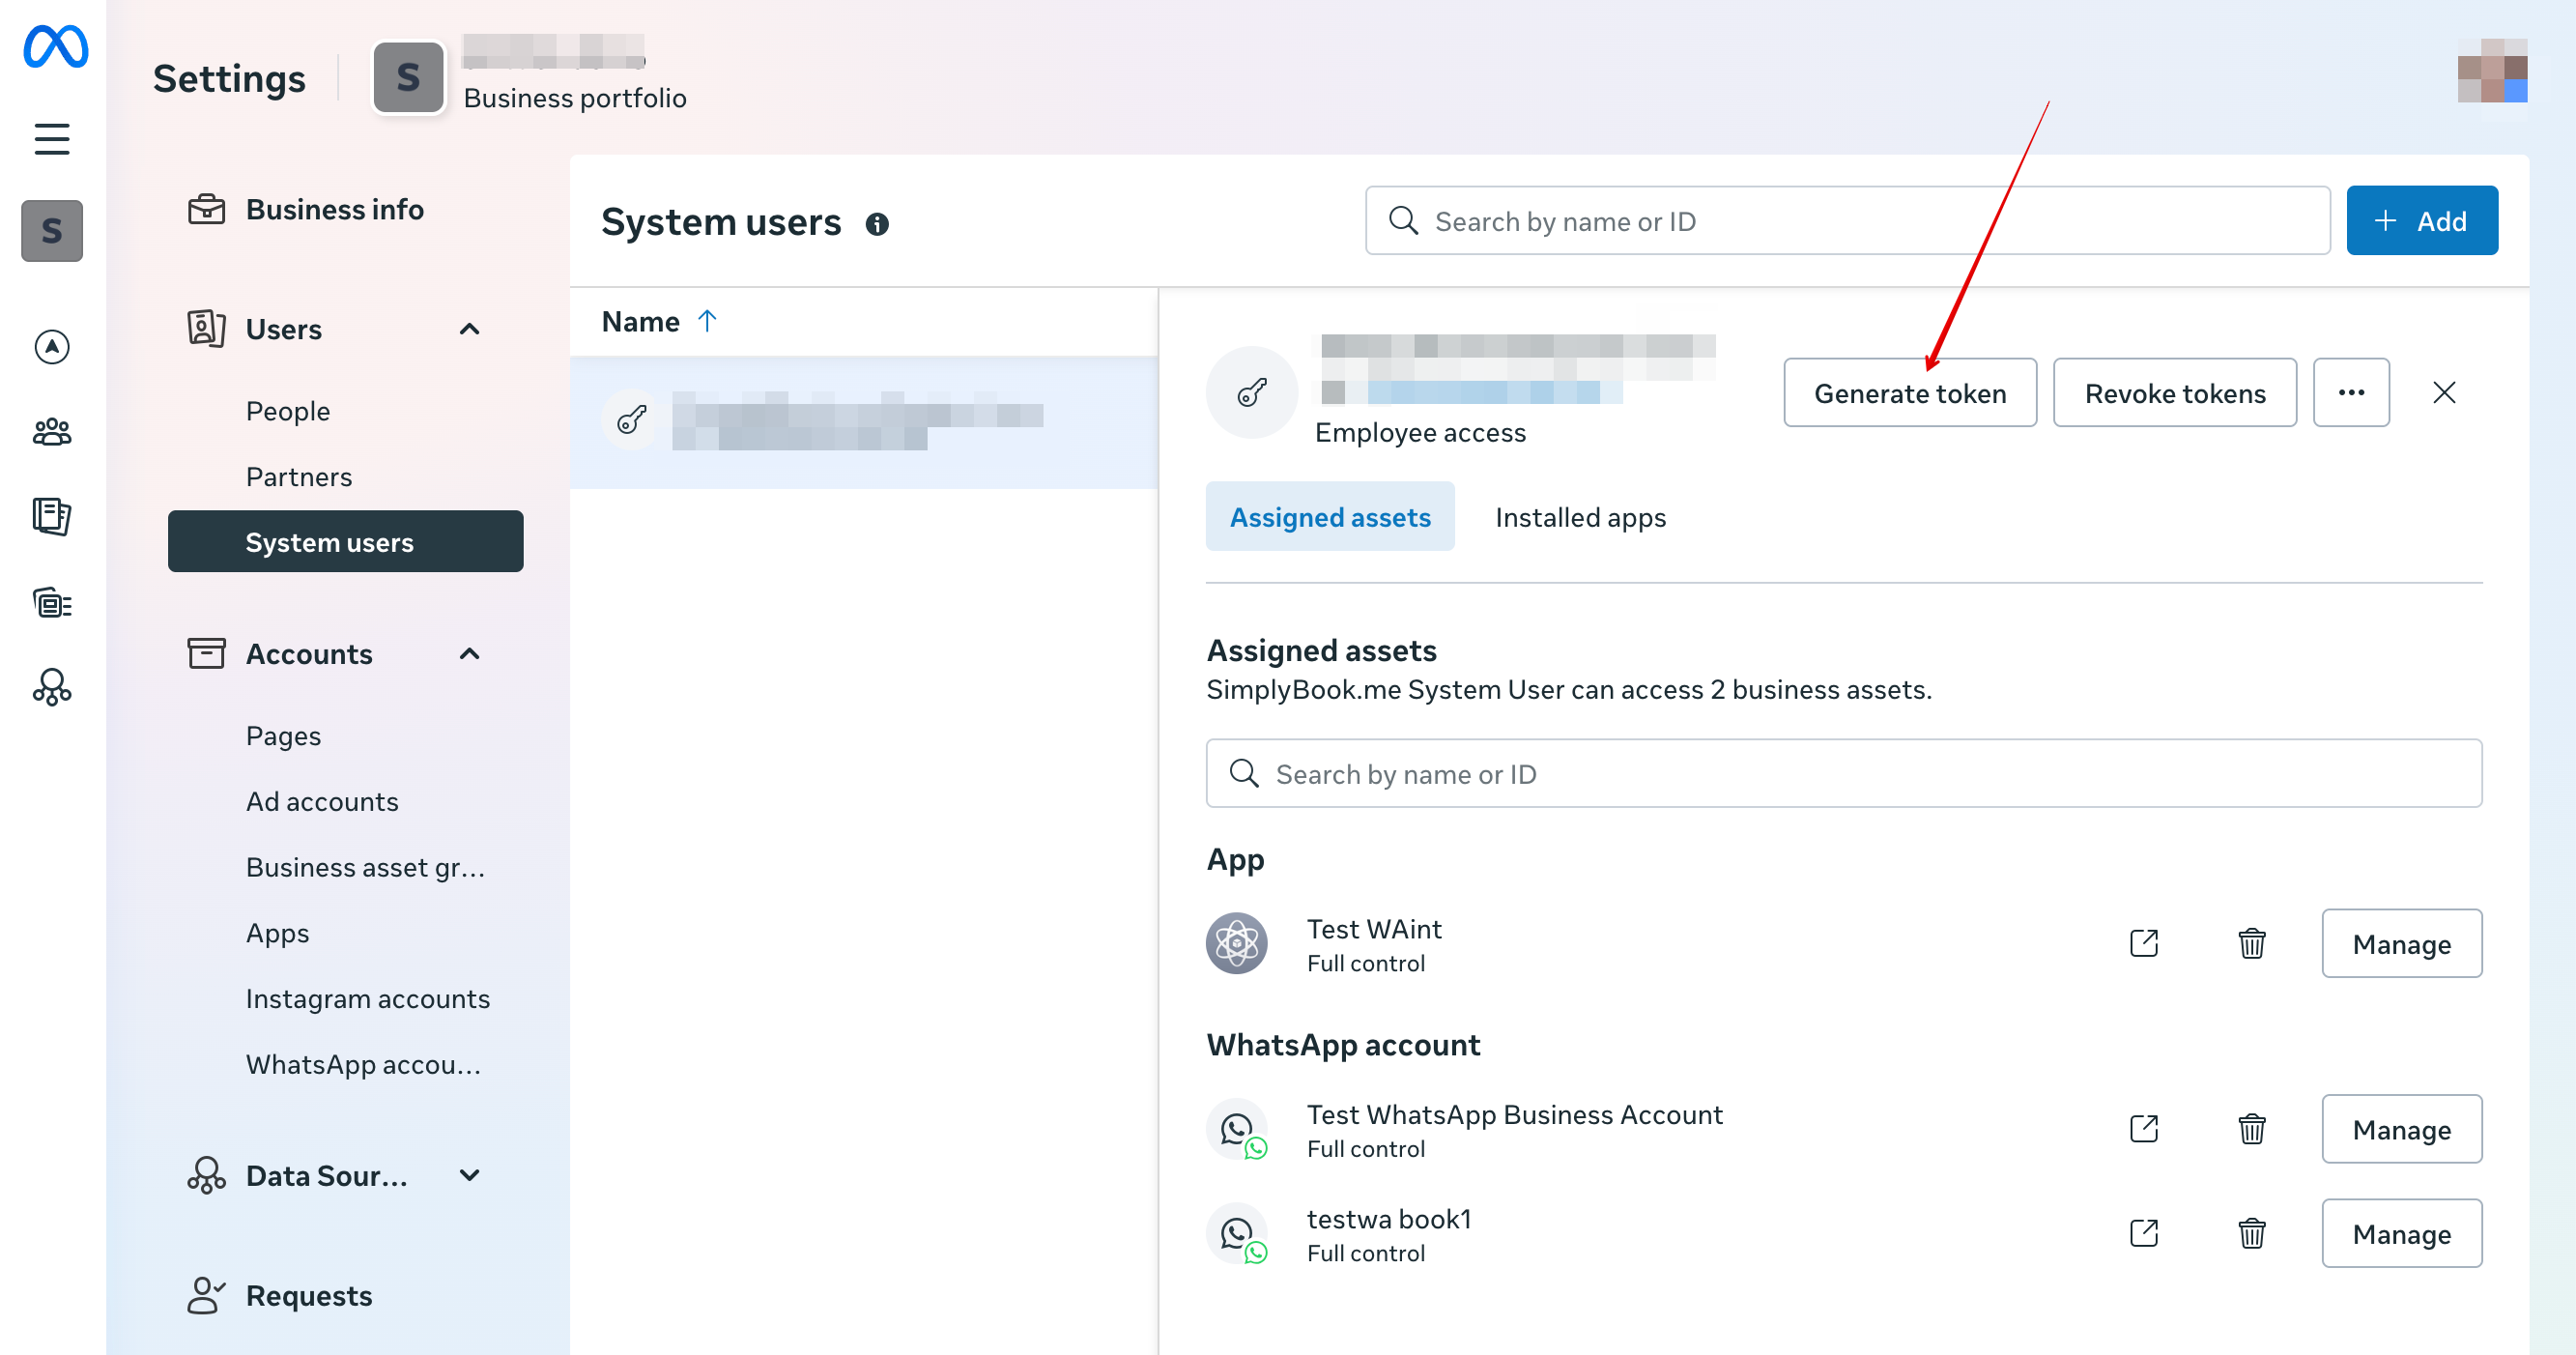Click the people group sidebar icon
2576x1355 pixels.
point(52,432)
